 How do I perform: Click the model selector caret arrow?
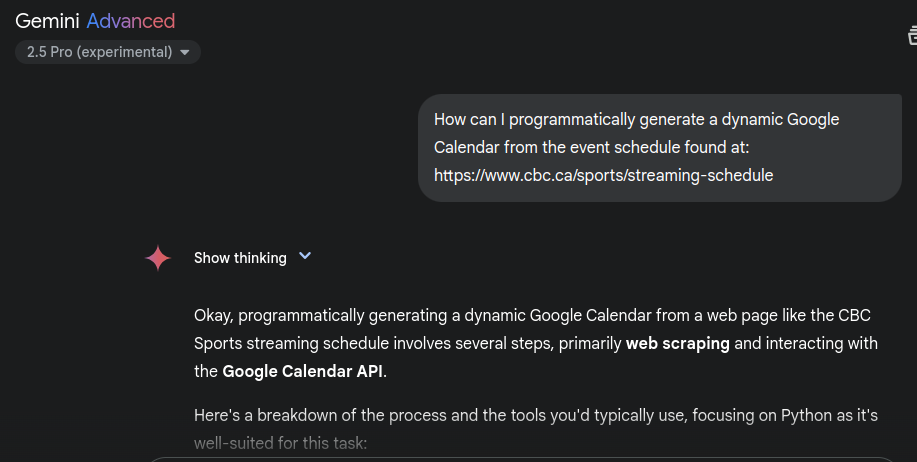point(185,52)
